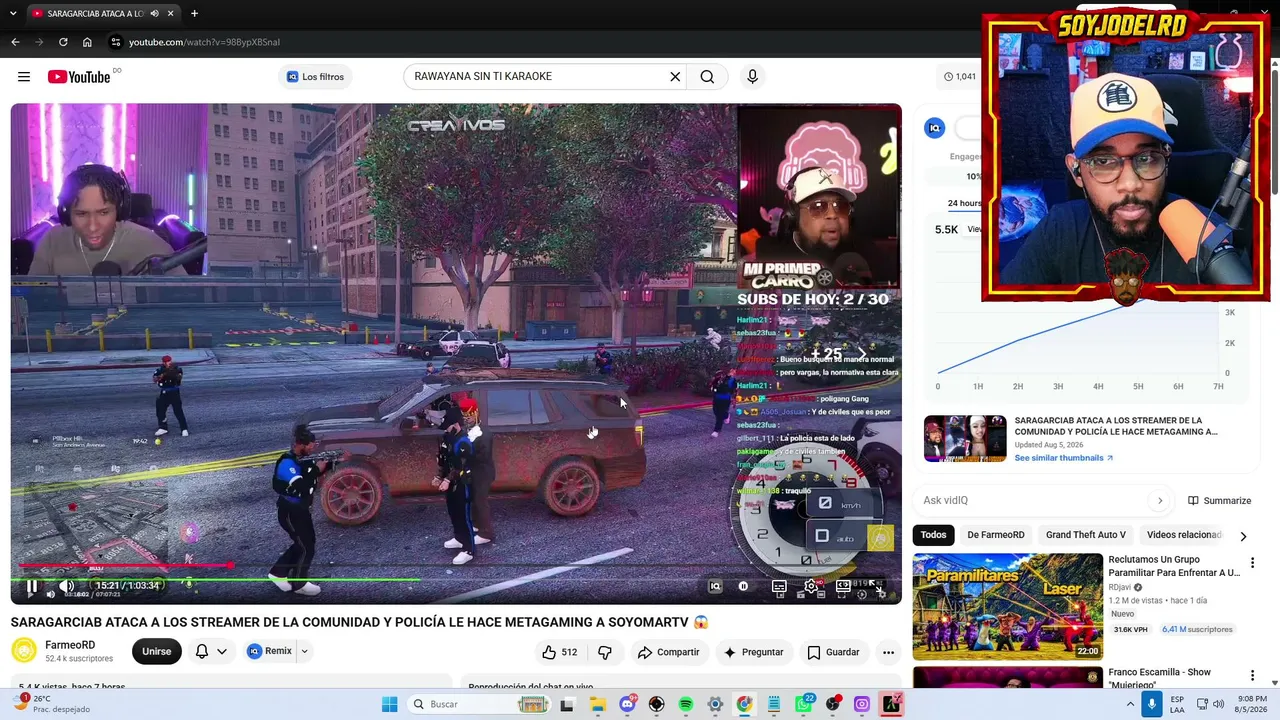
Task: Toggle subtitles on the video player
Action: [779, 587]
